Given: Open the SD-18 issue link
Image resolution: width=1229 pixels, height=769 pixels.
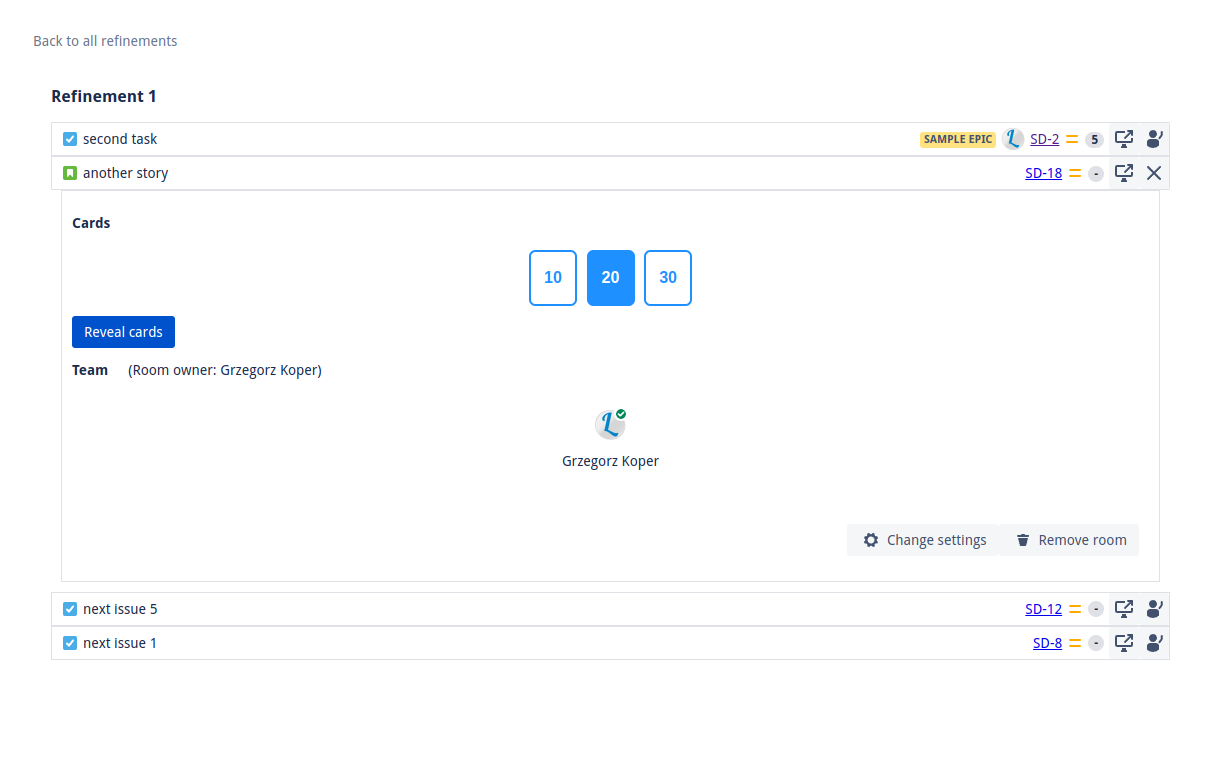Looking at the screenshot, I should (1043, 173).
